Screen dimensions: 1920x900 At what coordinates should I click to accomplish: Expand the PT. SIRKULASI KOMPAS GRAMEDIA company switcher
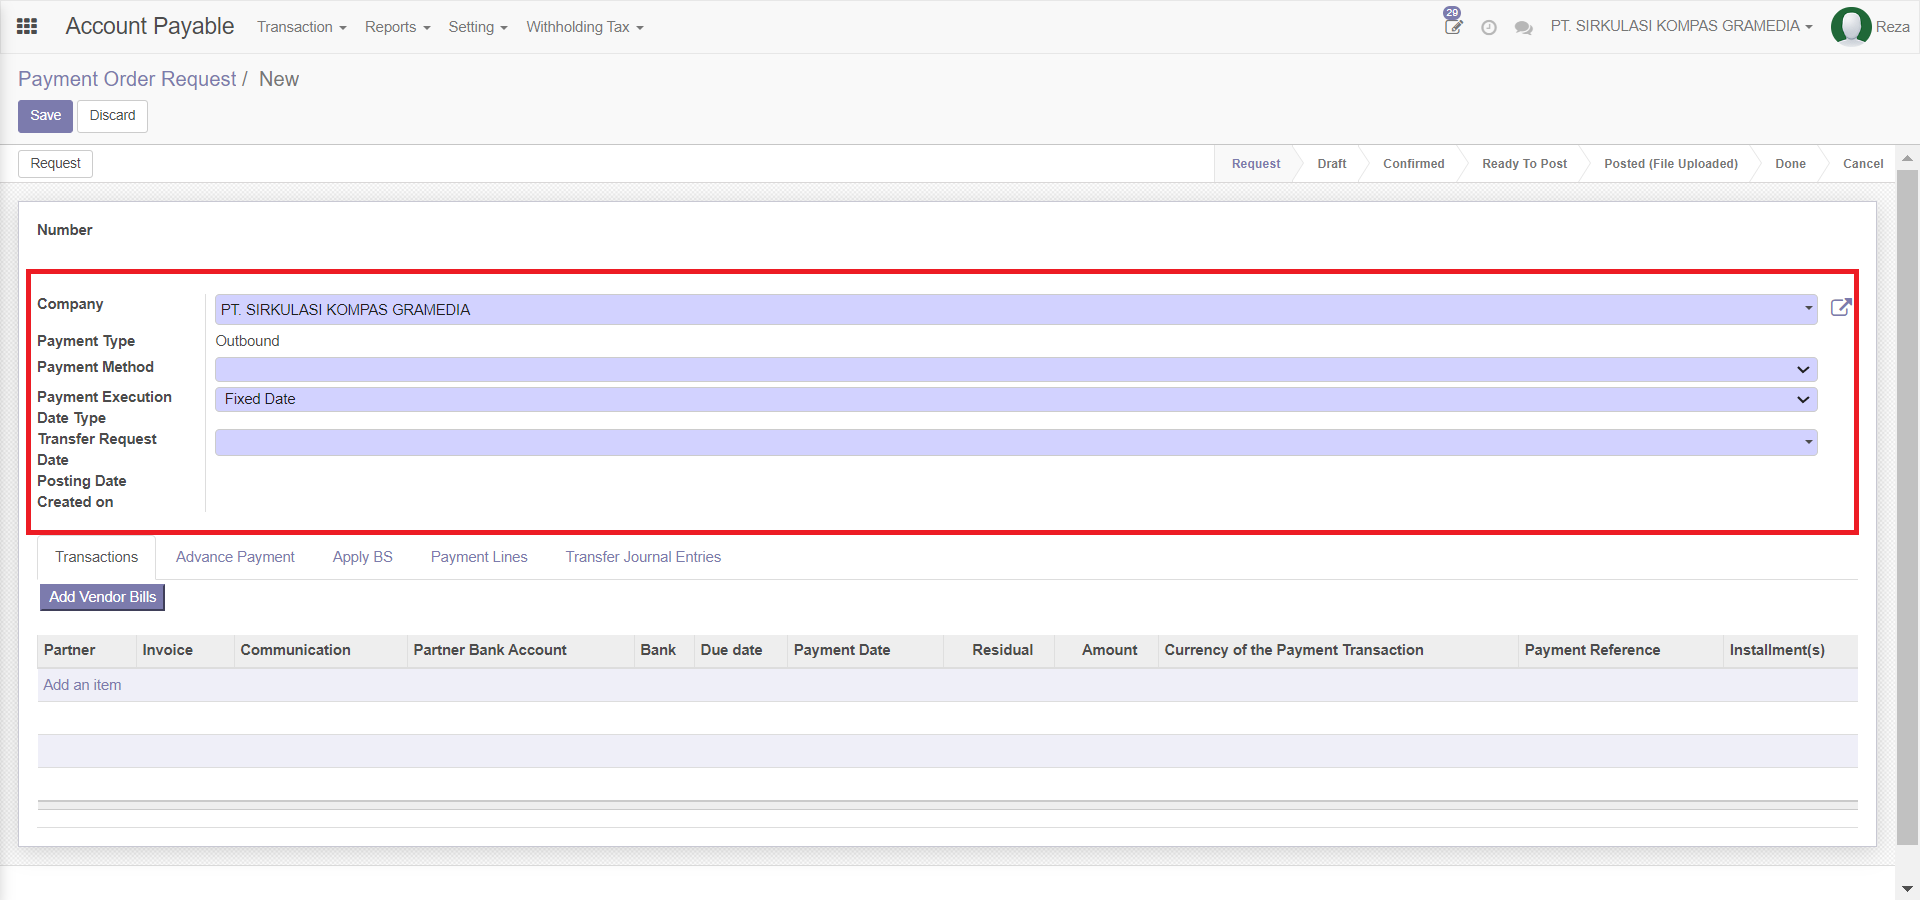(1682, 26)
